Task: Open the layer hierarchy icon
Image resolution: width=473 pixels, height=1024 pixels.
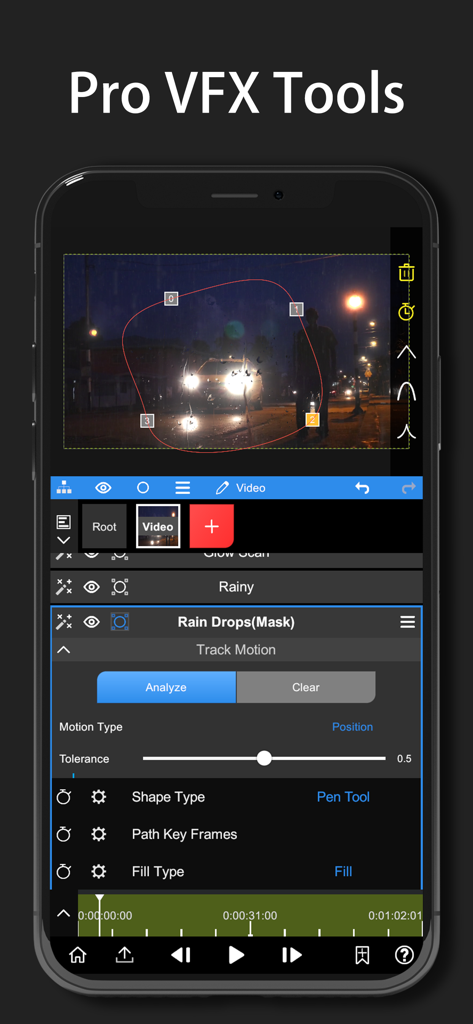Action: 64,488
